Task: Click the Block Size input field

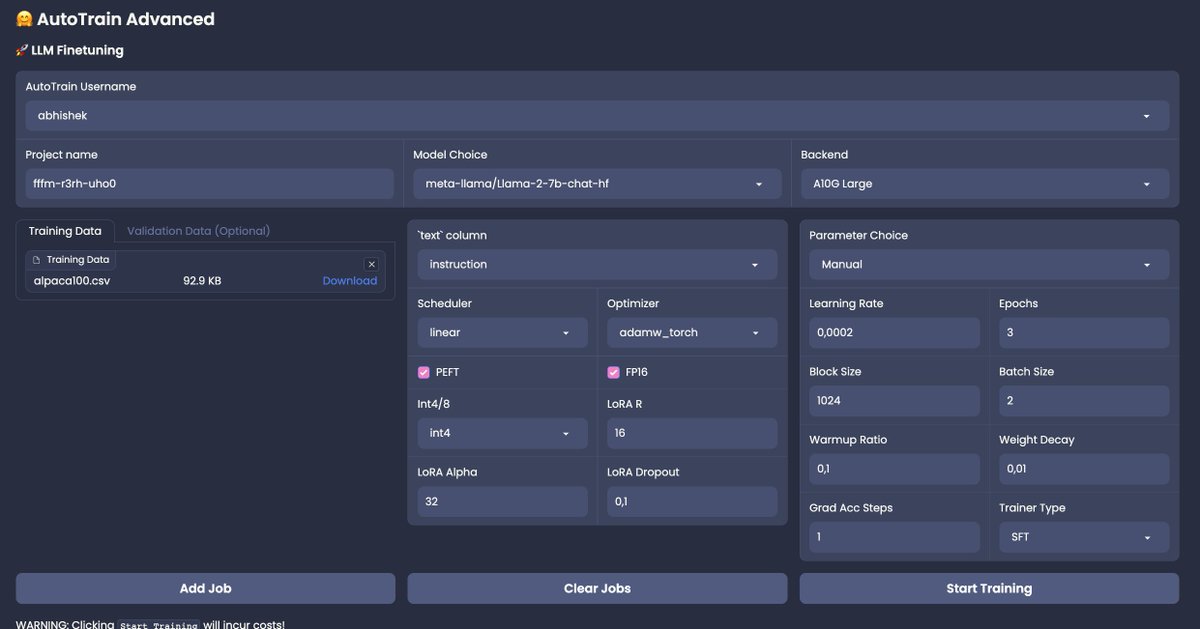Action: pos(894,400)
